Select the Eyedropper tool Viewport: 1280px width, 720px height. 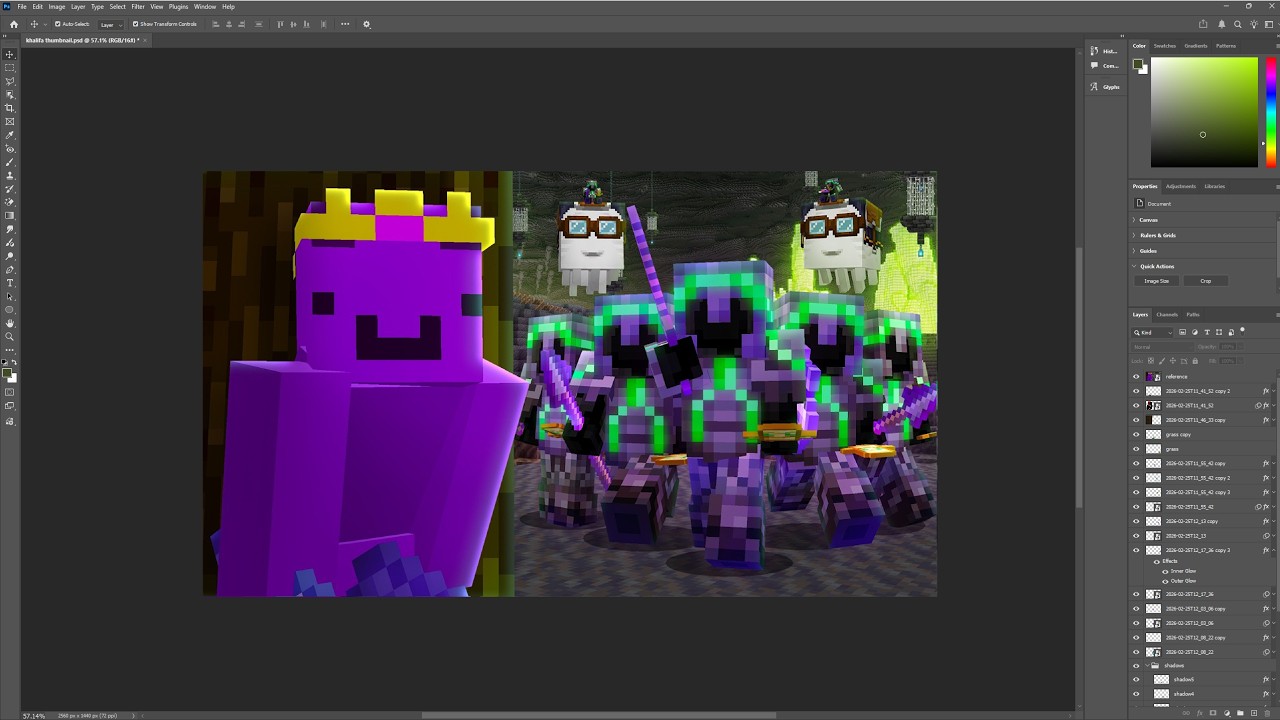10,135
